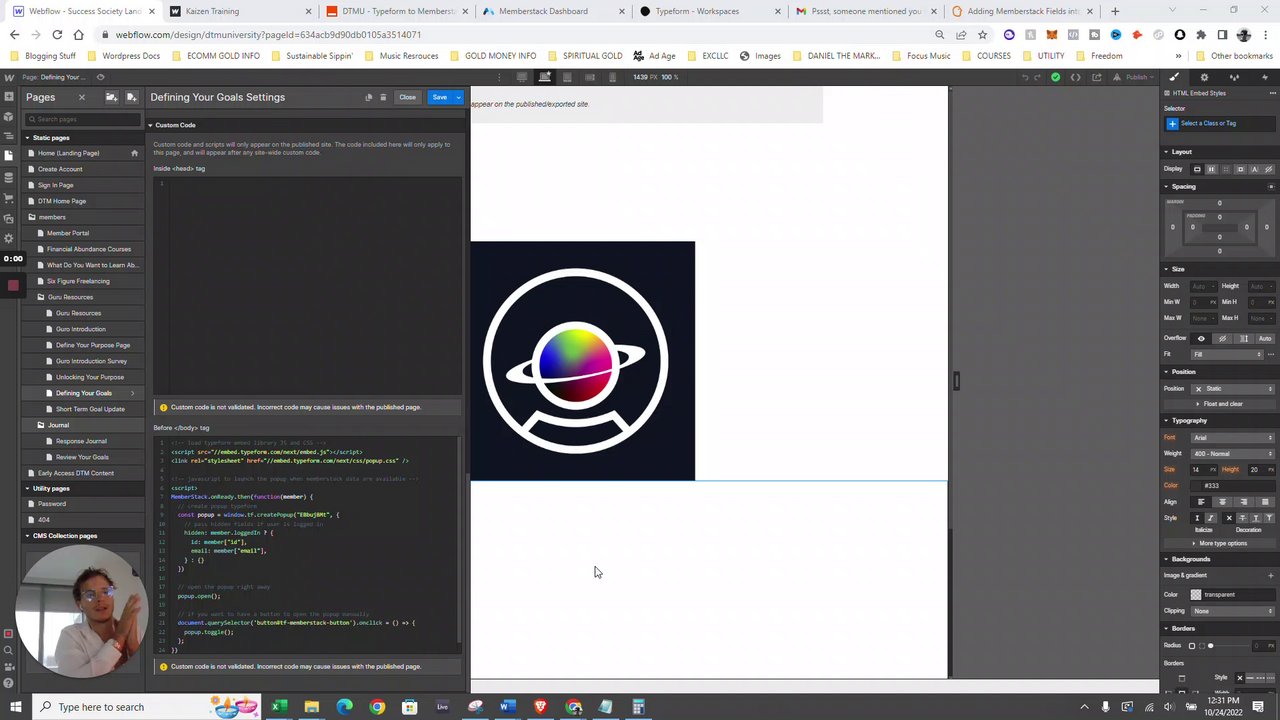Click the Close settings button

point(407,97)
